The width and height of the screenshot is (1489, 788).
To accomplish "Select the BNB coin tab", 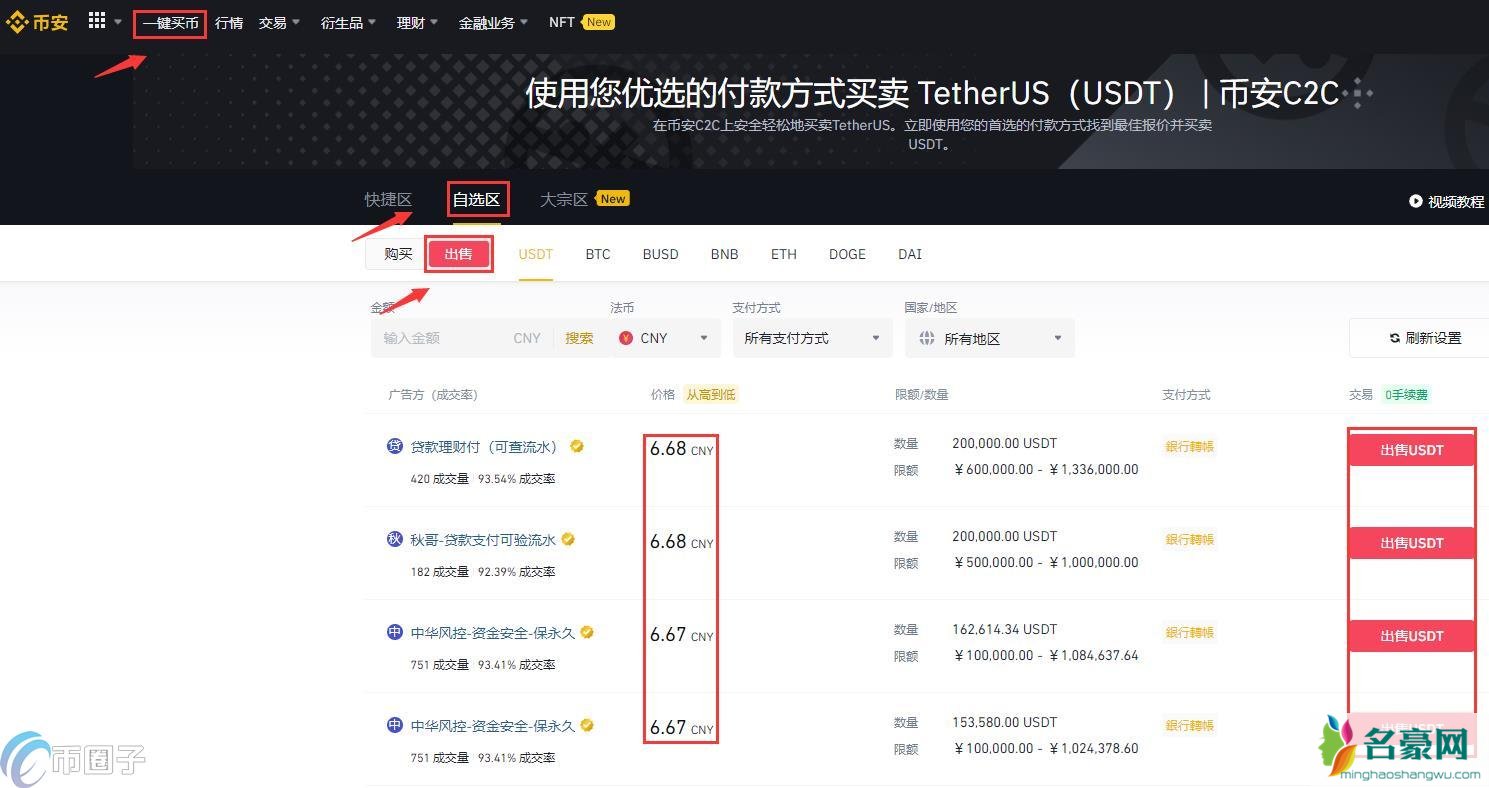I will [x=725, y=254].
